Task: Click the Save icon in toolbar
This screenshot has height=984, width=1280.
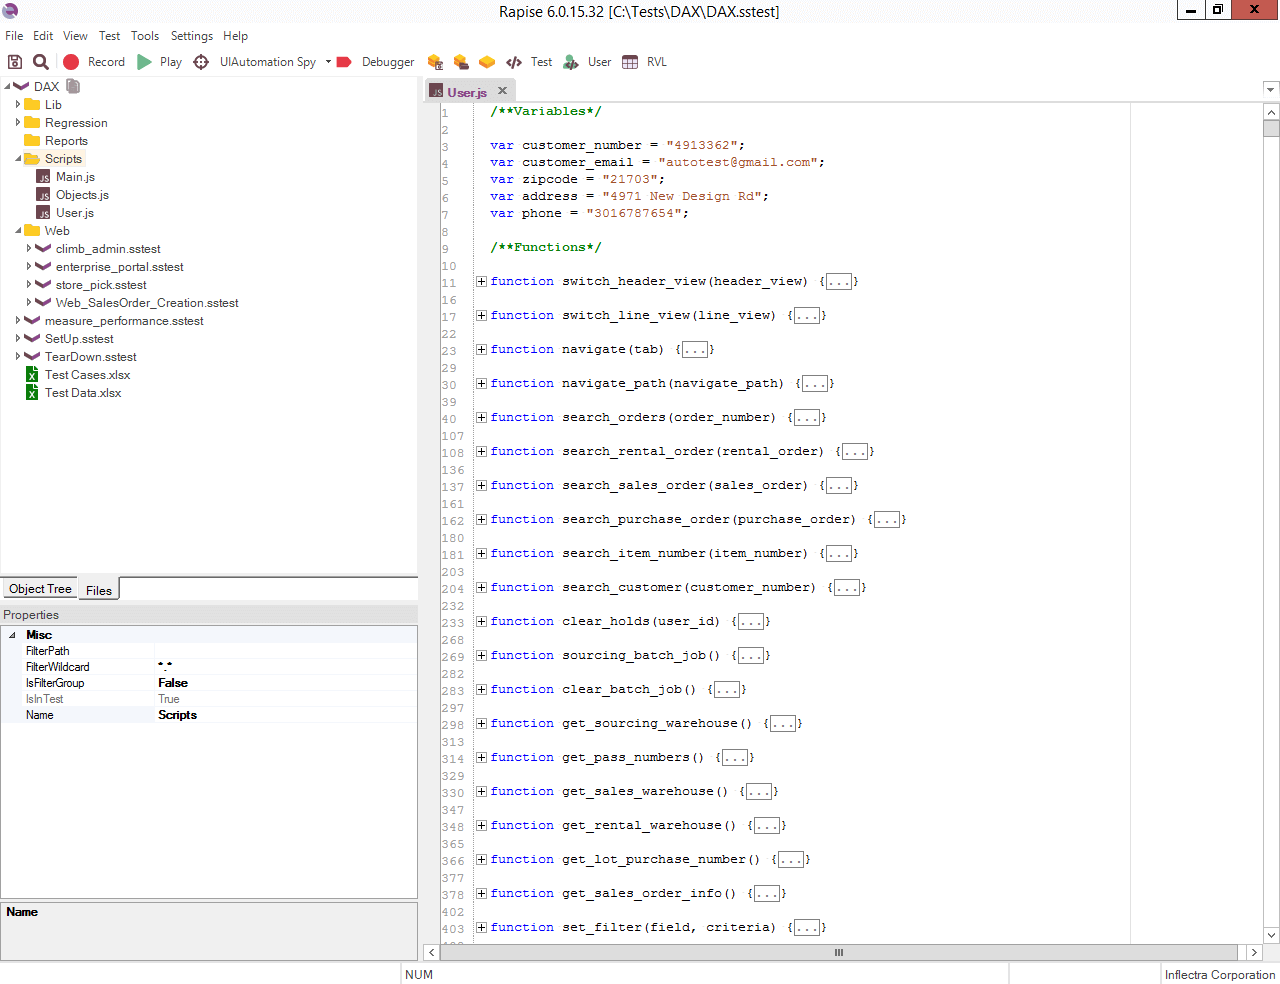Action: pos(15,62)
